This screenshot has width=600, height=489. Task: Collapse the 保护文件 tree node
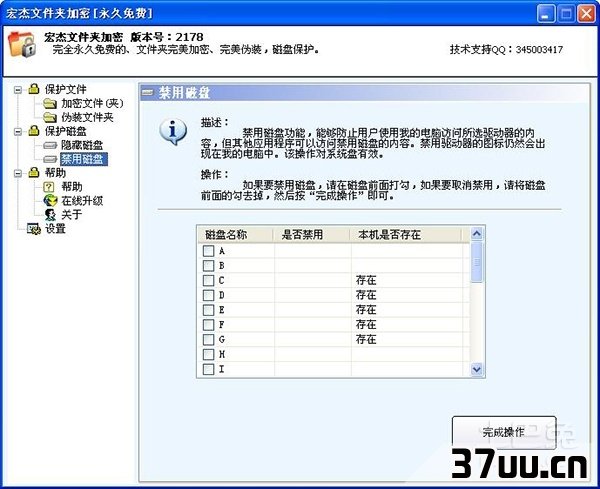(18, 90)
